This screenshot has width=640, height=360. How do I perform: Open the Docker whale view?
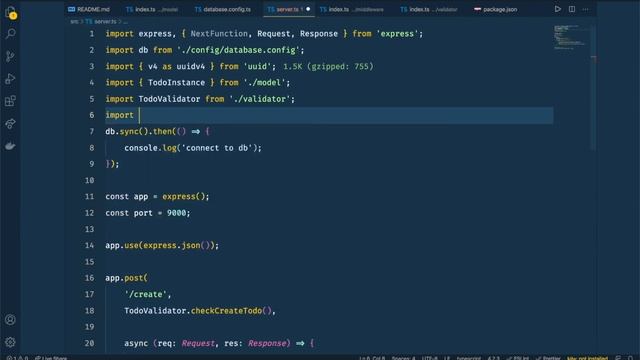(10, 146)
